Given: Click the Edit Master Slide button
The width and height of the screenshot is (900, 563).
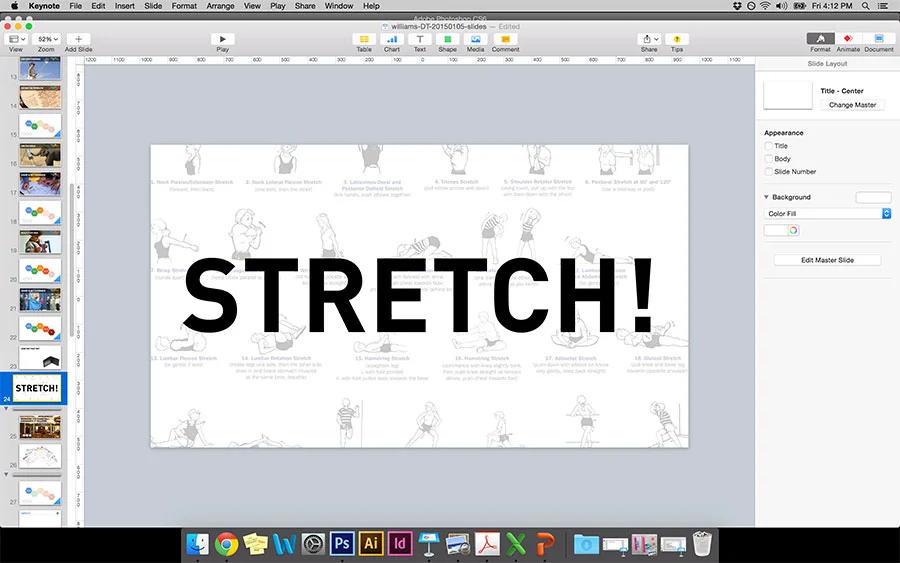Looking at the screenshot, I should pyautogui.click(x=827, y=260).
